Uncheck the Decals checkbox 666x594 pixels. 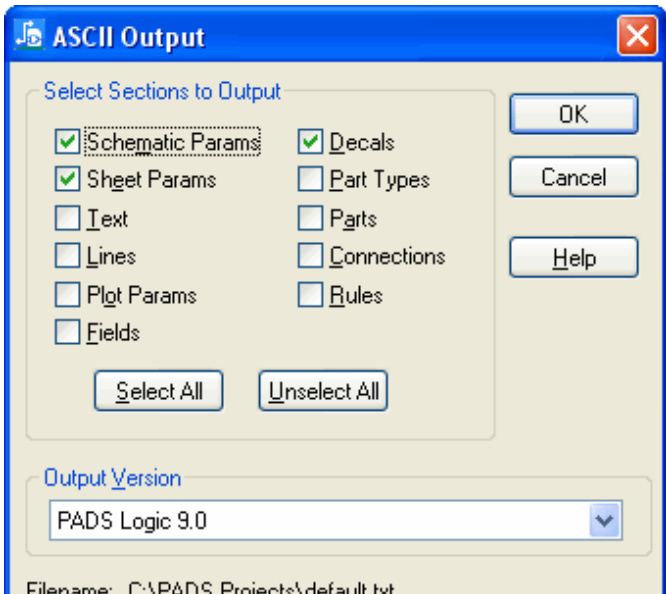point(310,143)
